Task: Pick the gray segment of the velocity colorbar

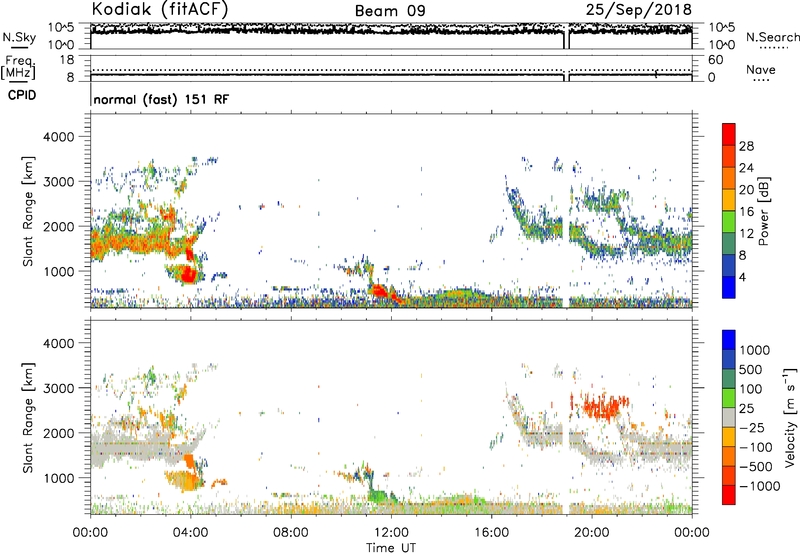Action: click(729, 418)
